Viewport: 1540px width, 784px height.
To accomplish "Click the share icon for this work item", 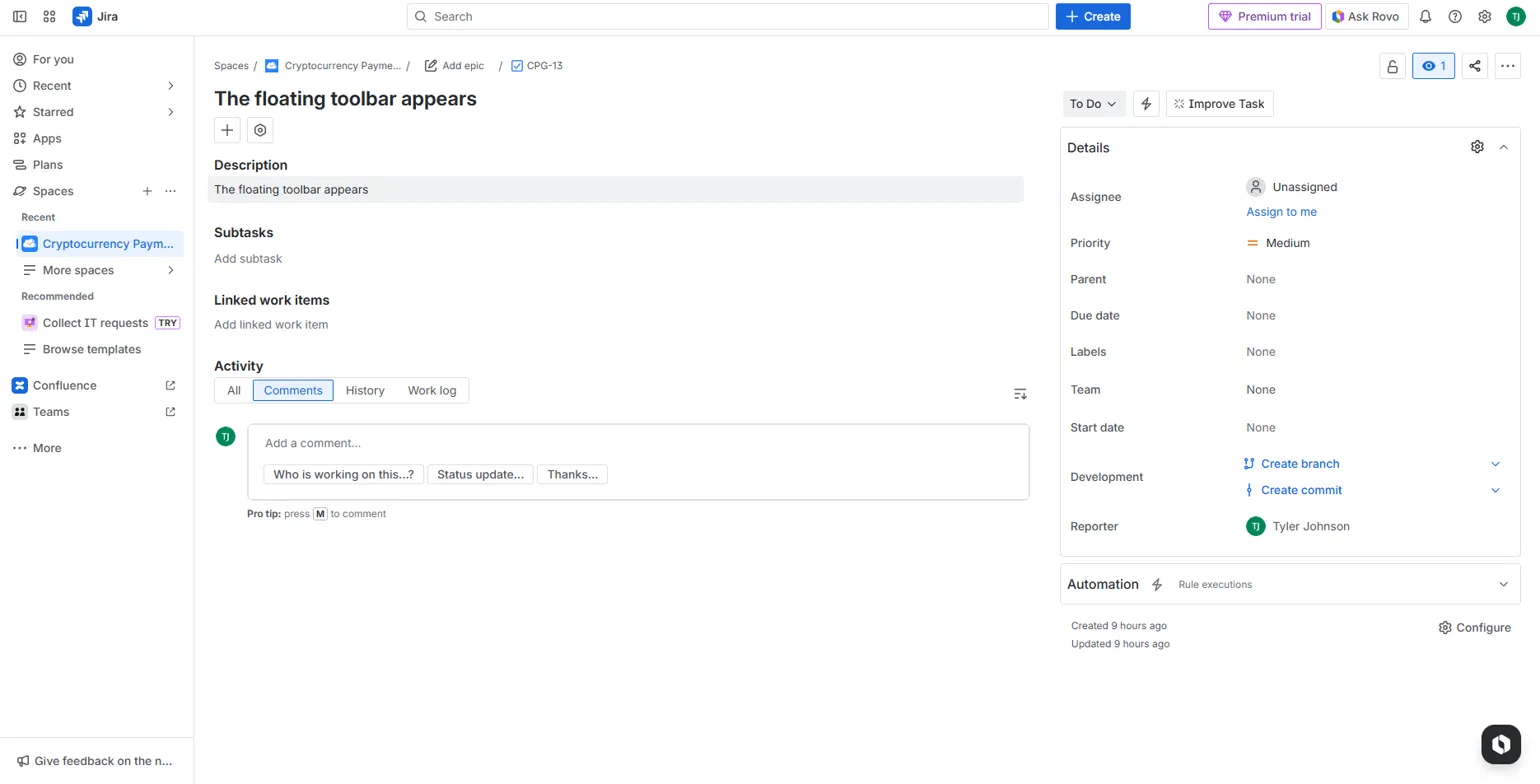I will [x=1474, y=66].
